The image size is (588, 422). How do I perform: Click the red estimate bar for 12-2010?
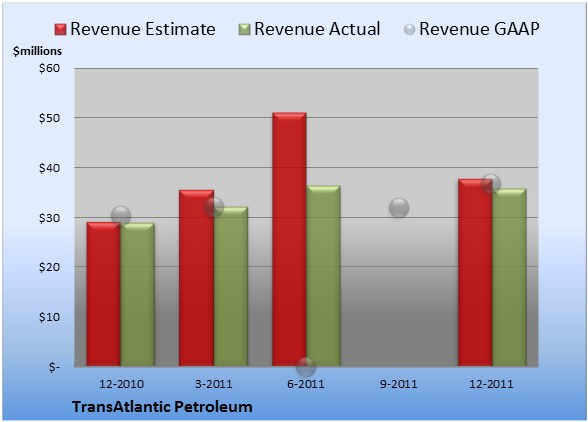click(x=104, y=294)
